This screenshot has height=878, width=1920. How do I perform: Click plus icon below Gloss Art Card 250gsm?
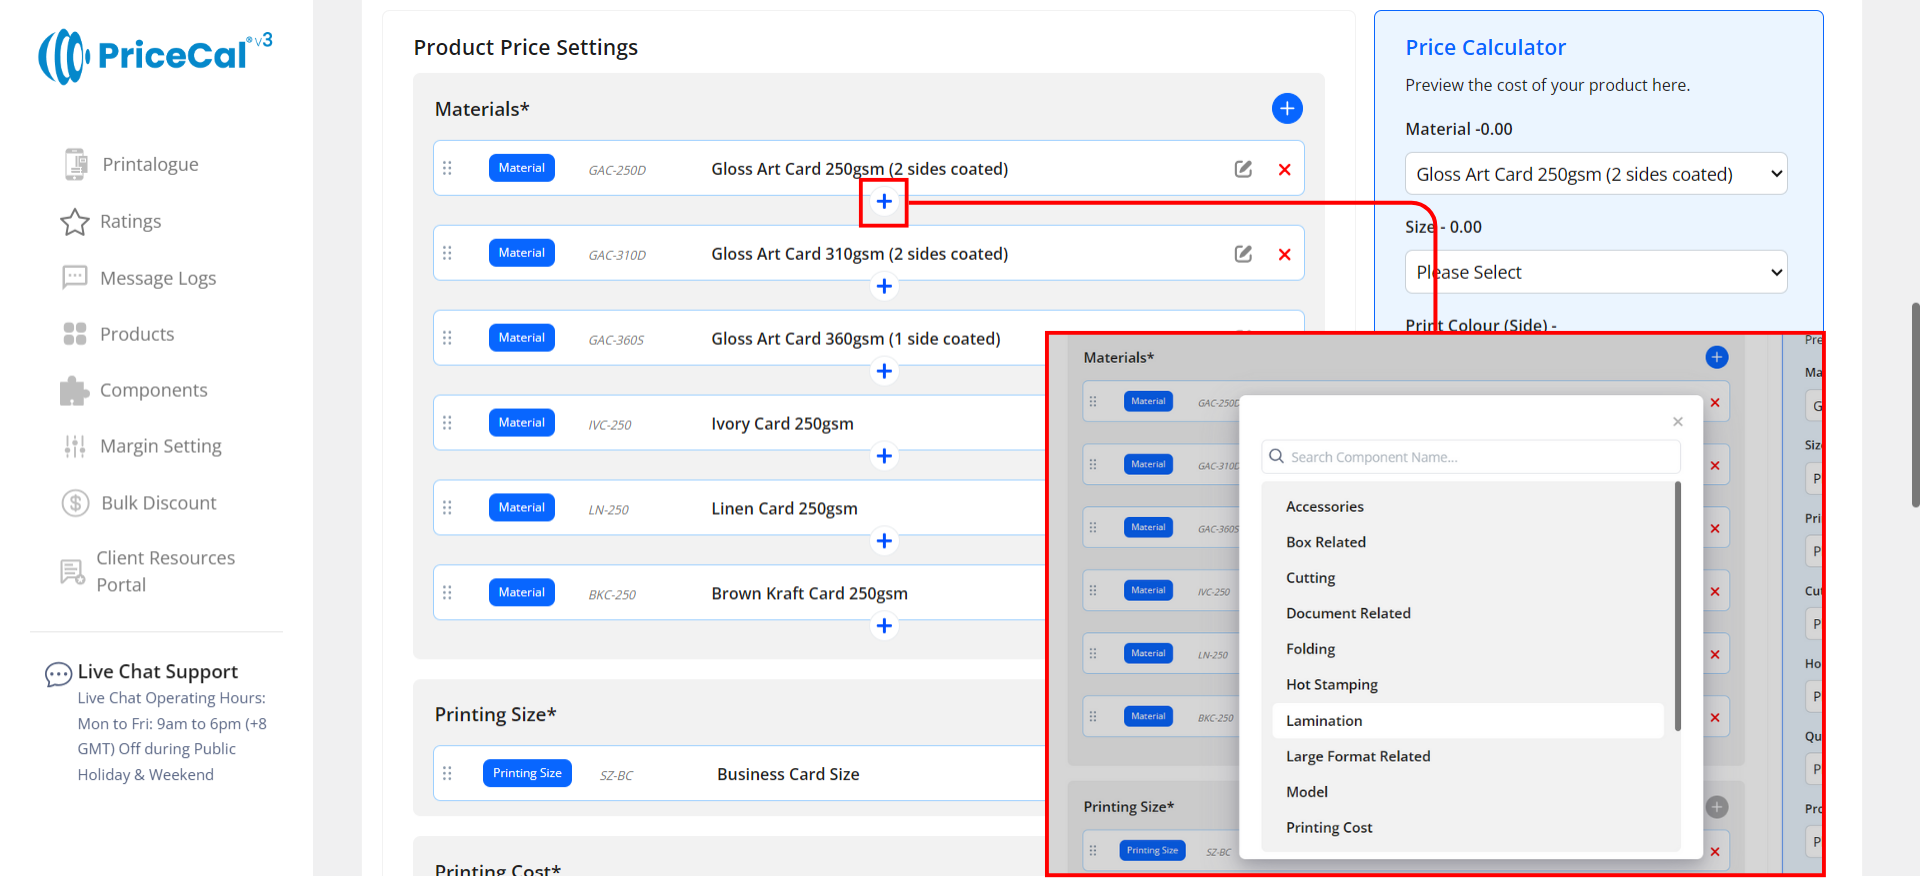(x=884, y=202)
